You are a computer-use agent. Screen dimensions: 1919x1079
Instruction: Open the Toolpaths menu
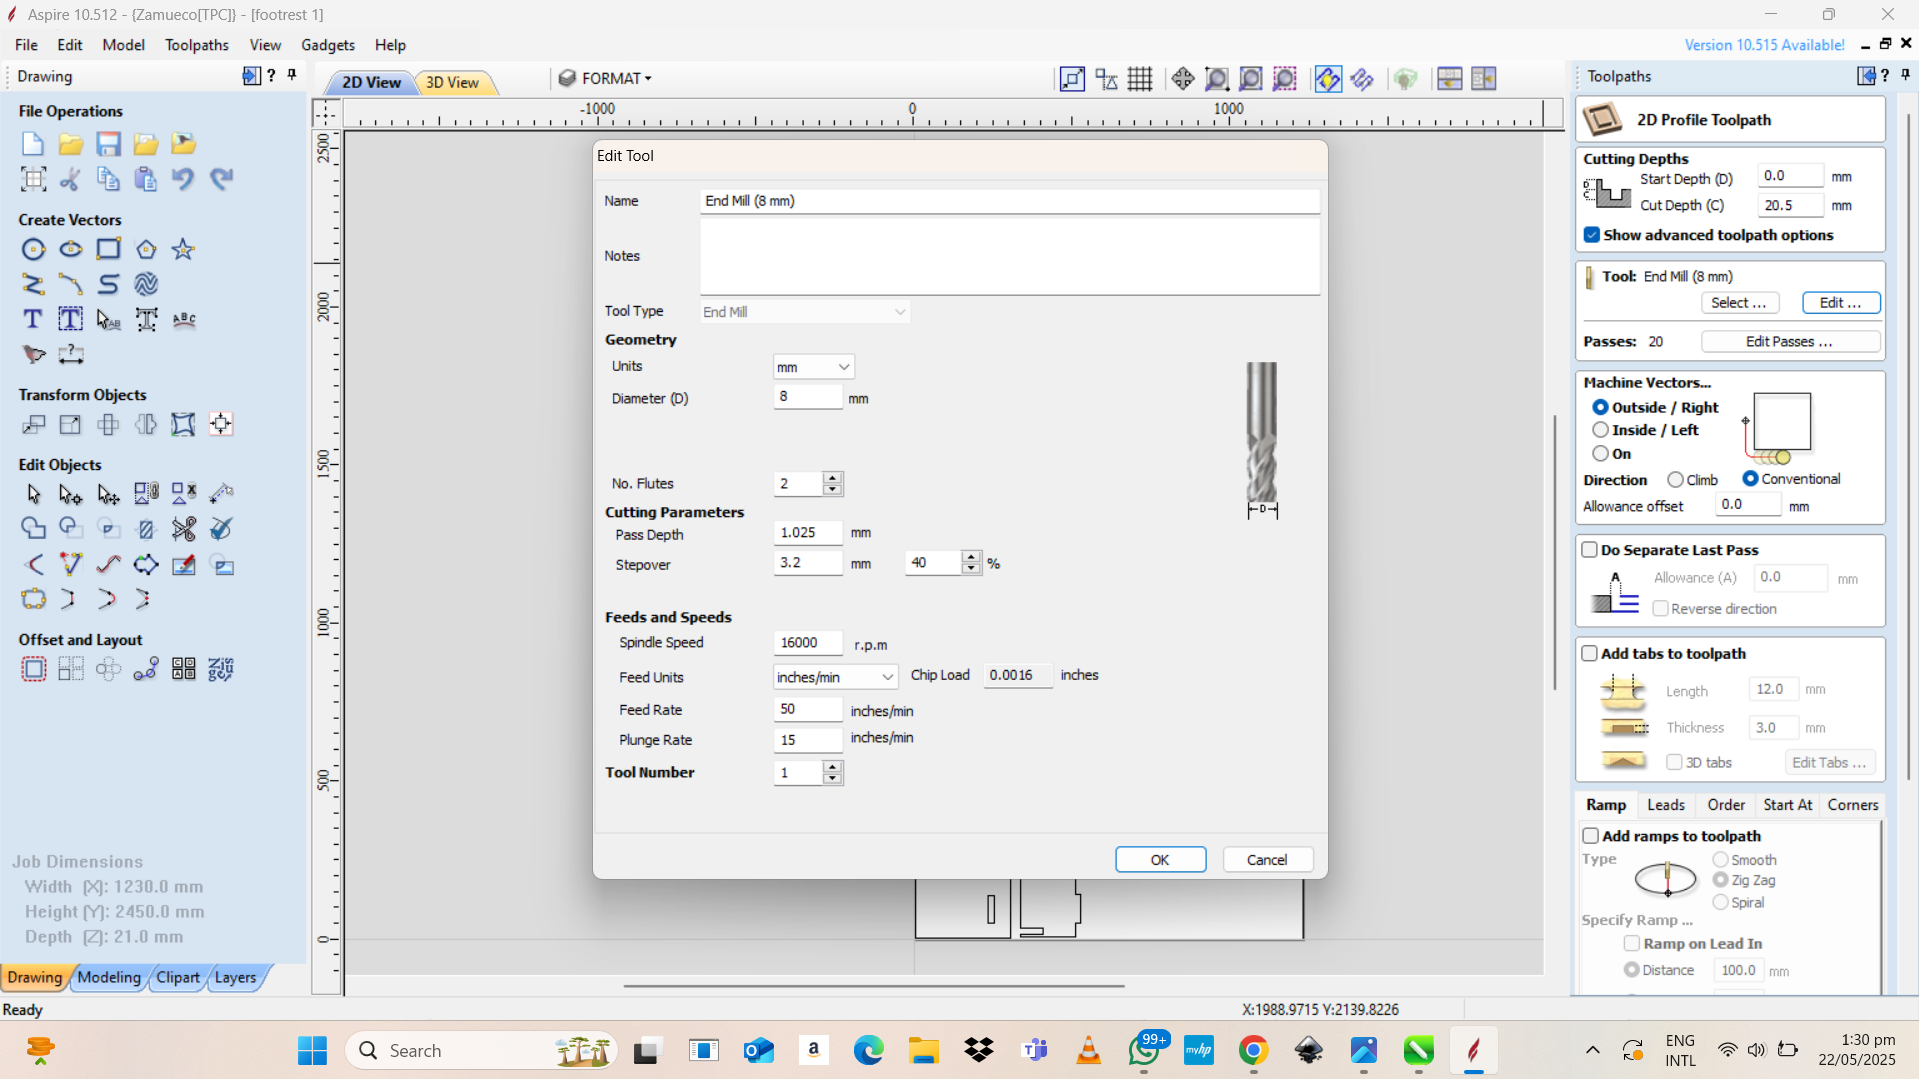pos(197,45)
